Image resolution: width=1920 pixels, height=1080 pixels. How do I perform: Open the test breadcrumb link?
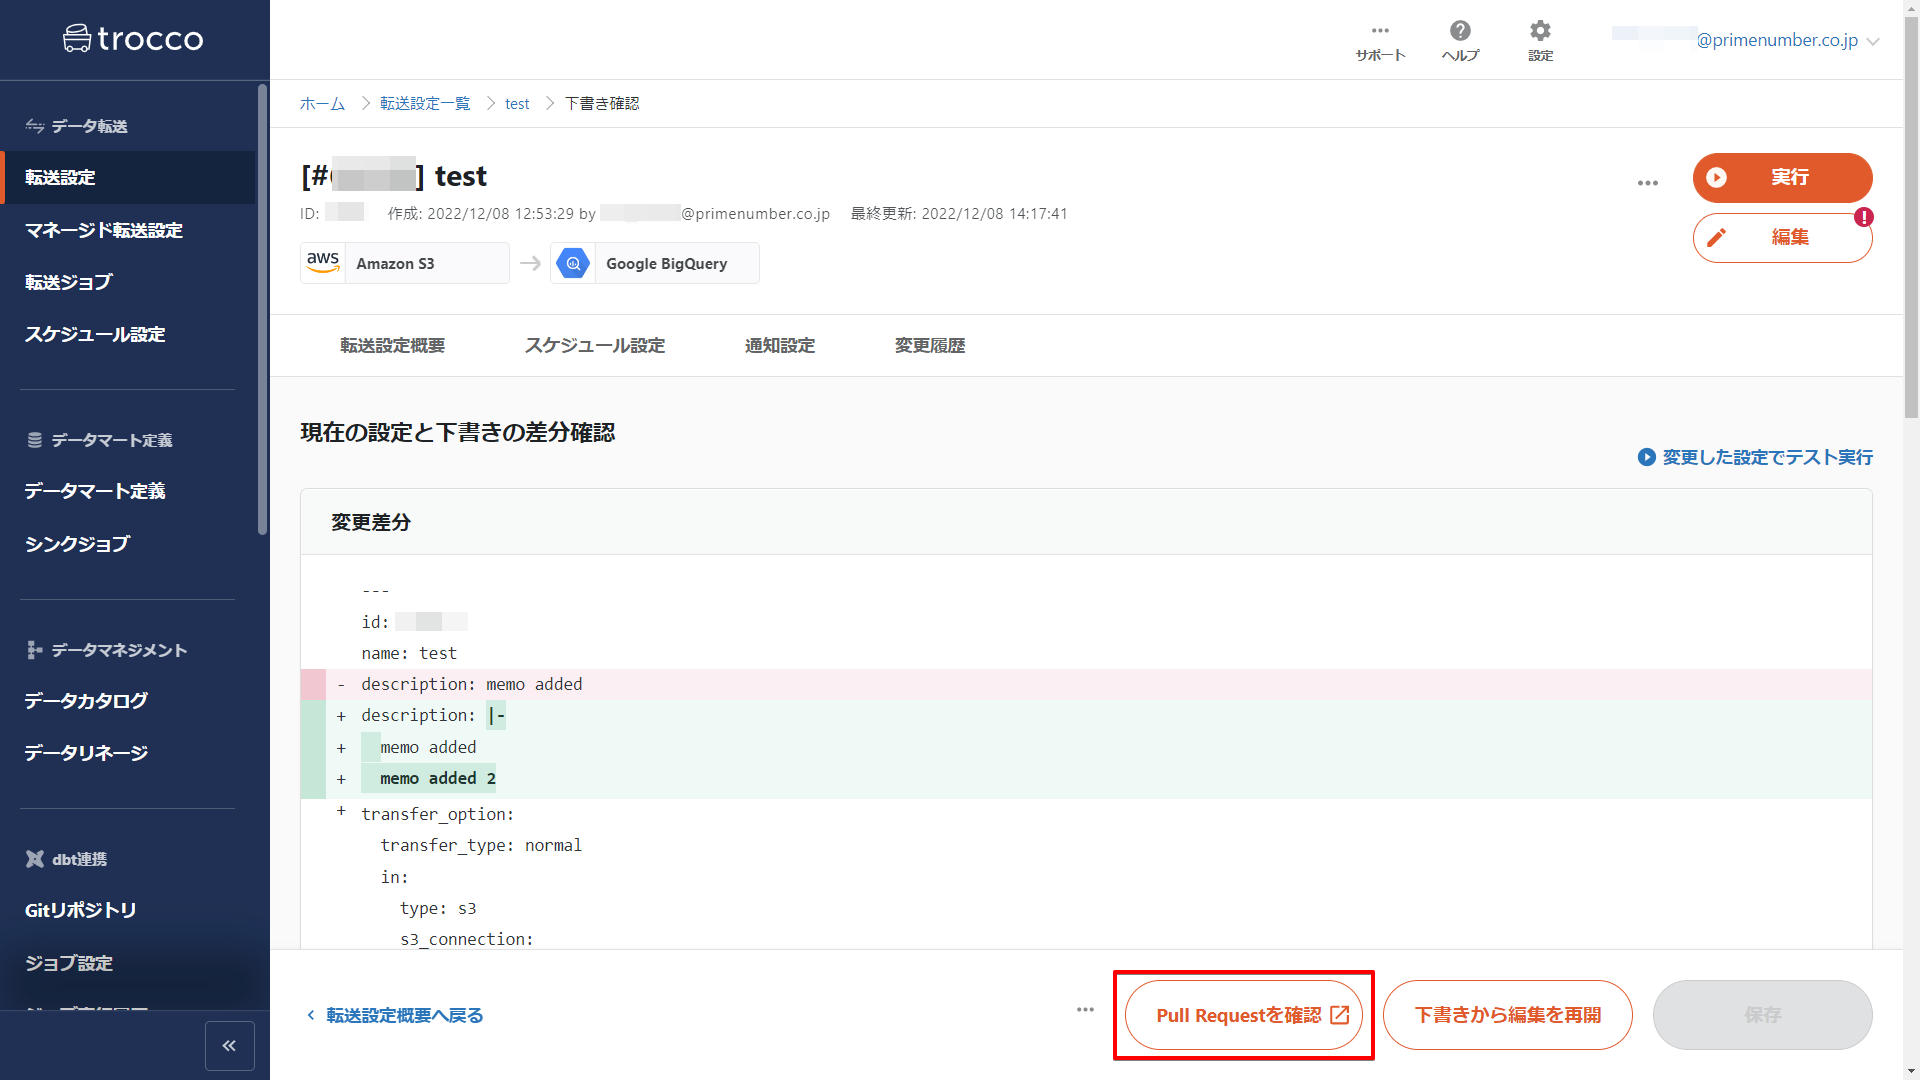pos(517,104)
